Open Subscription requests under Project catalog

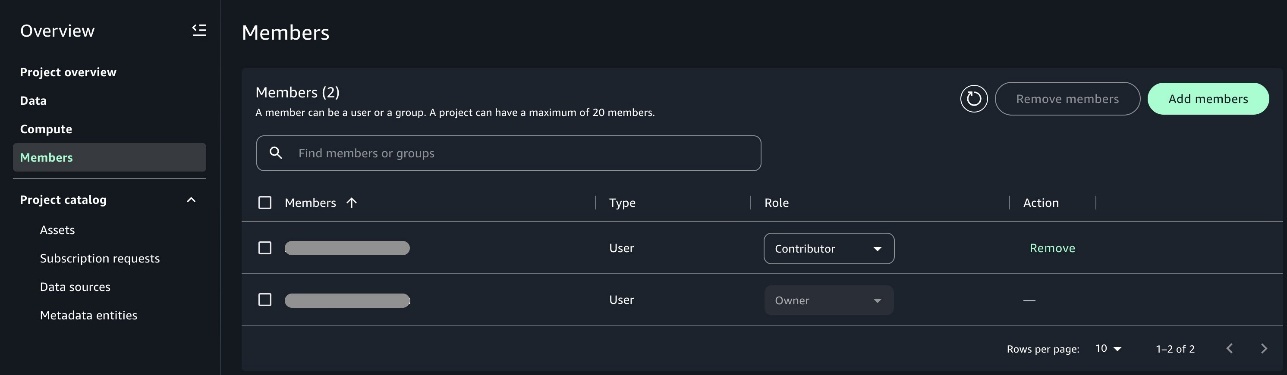coord(100,258)
